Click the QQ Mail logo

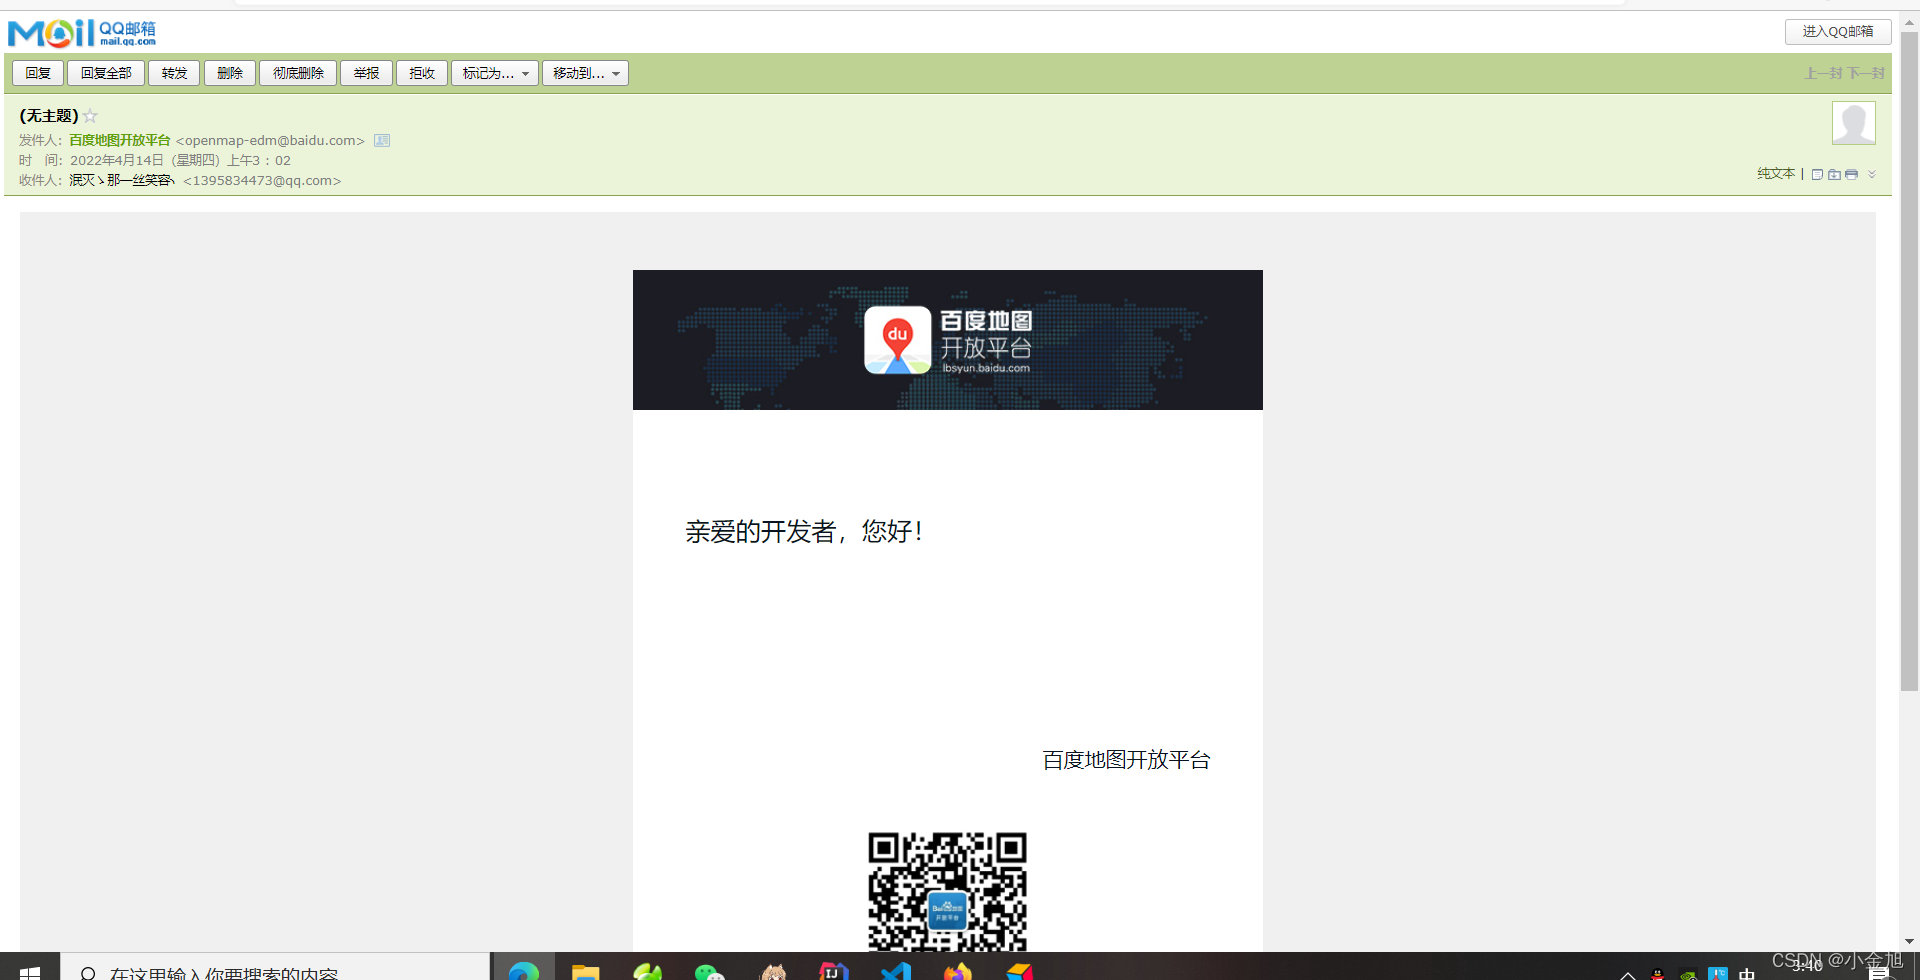pos(82,33)
